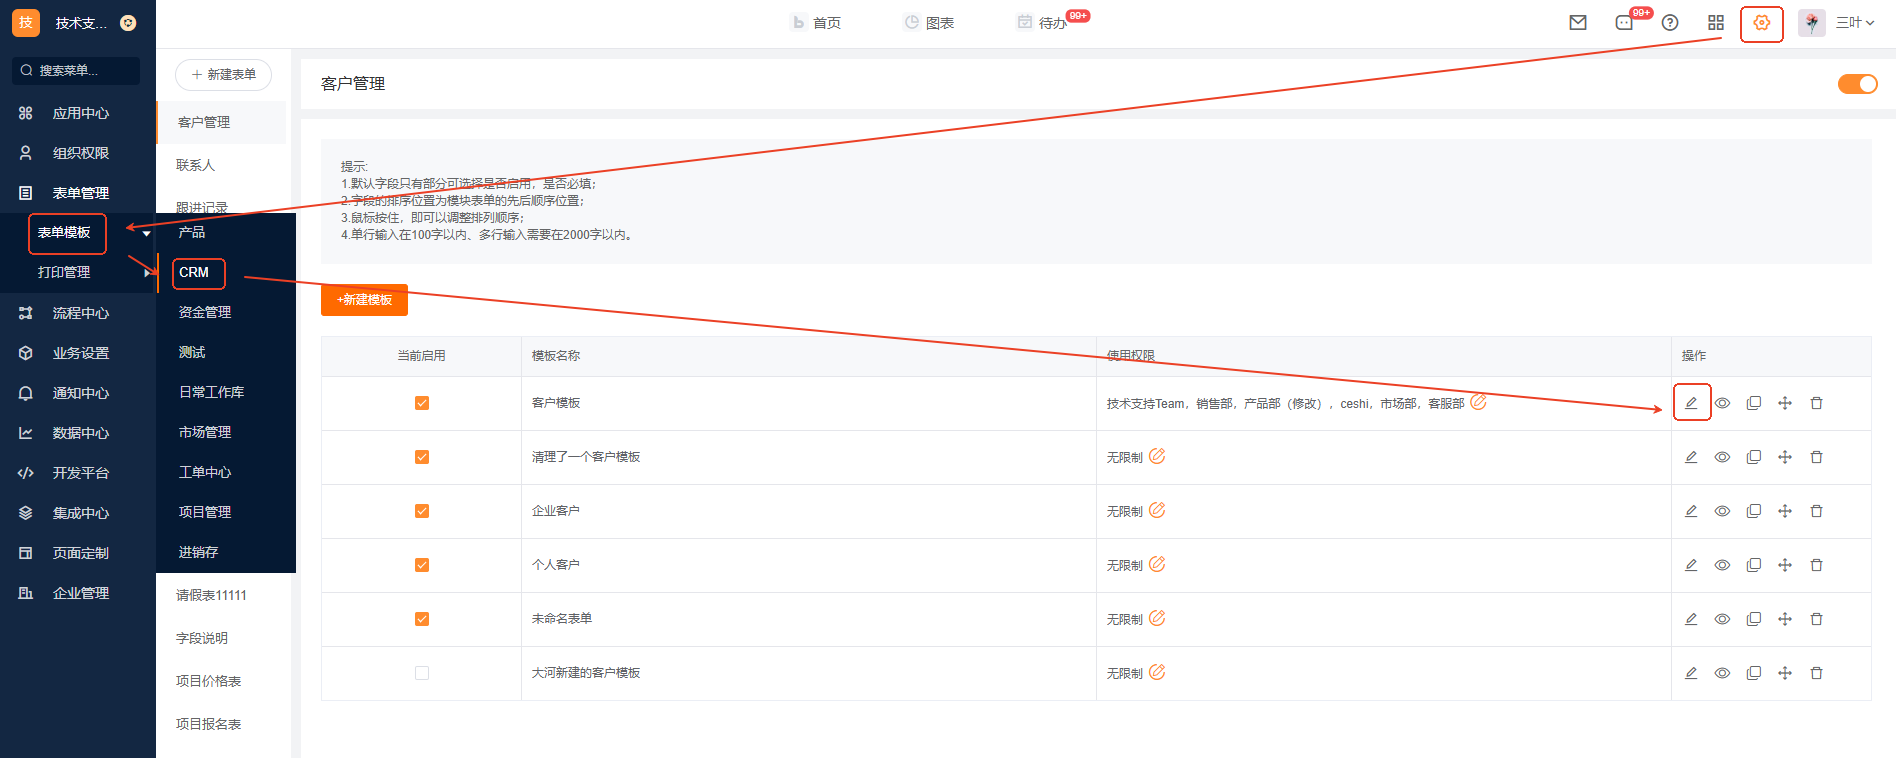Open the mail envelope icon

point(1578,23)
